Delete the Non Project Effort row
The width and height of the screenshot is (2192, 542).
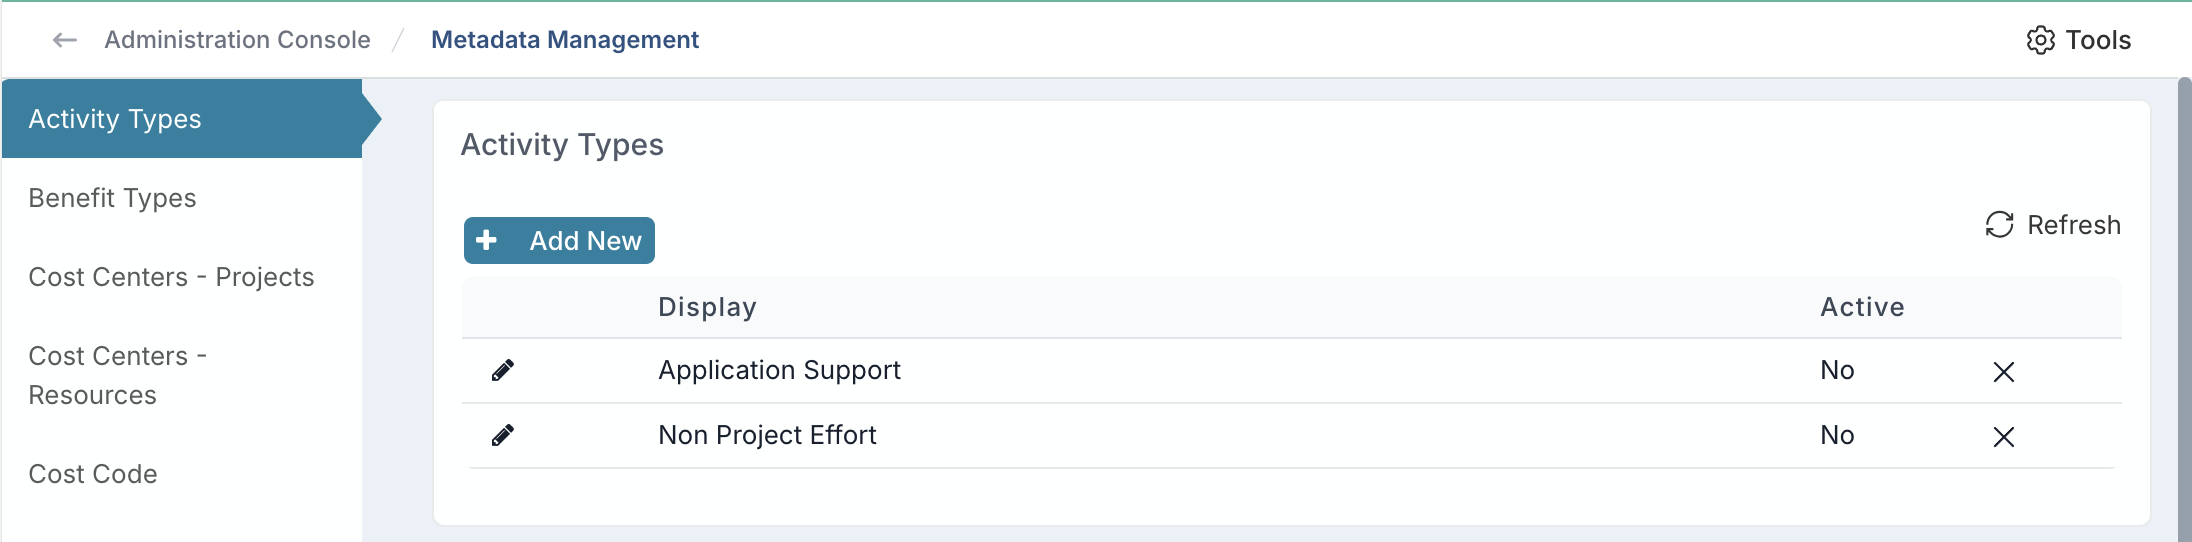(x=2003, y=437)
